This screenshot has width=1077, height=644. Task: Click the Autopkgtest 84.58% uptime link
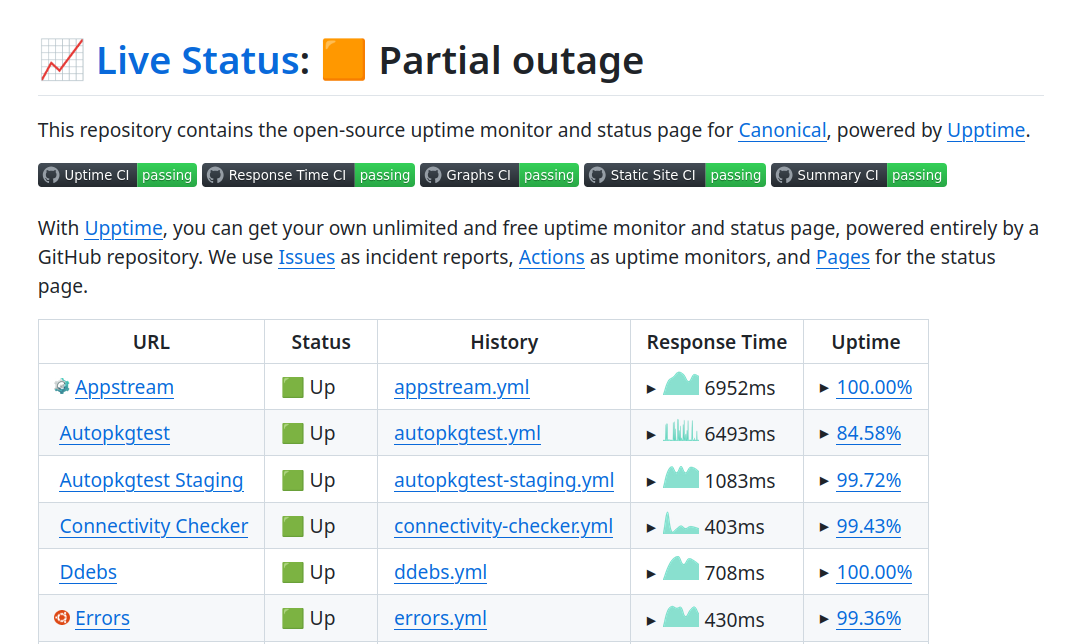pos(868,433)
